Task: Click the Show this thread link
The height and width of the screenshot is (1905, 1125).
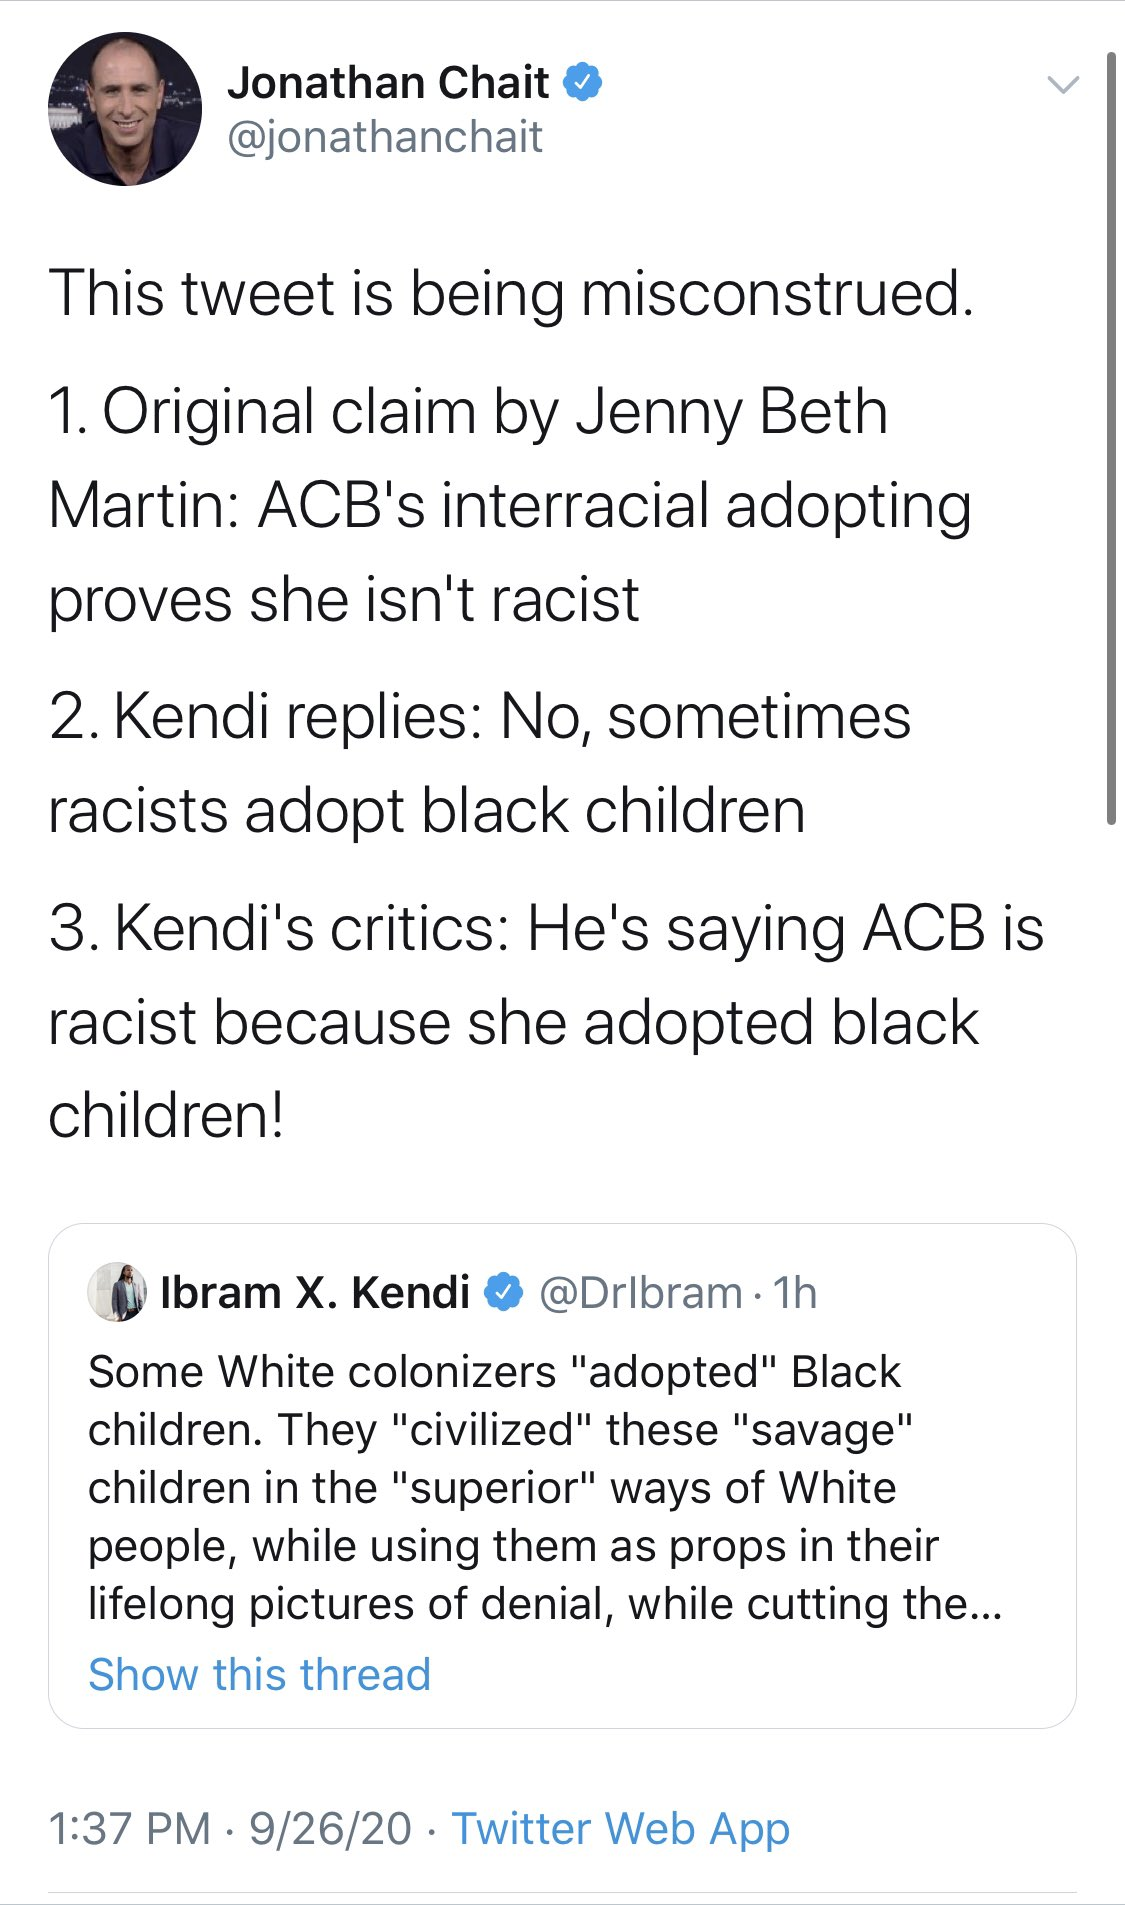Action: point(260,1674)
